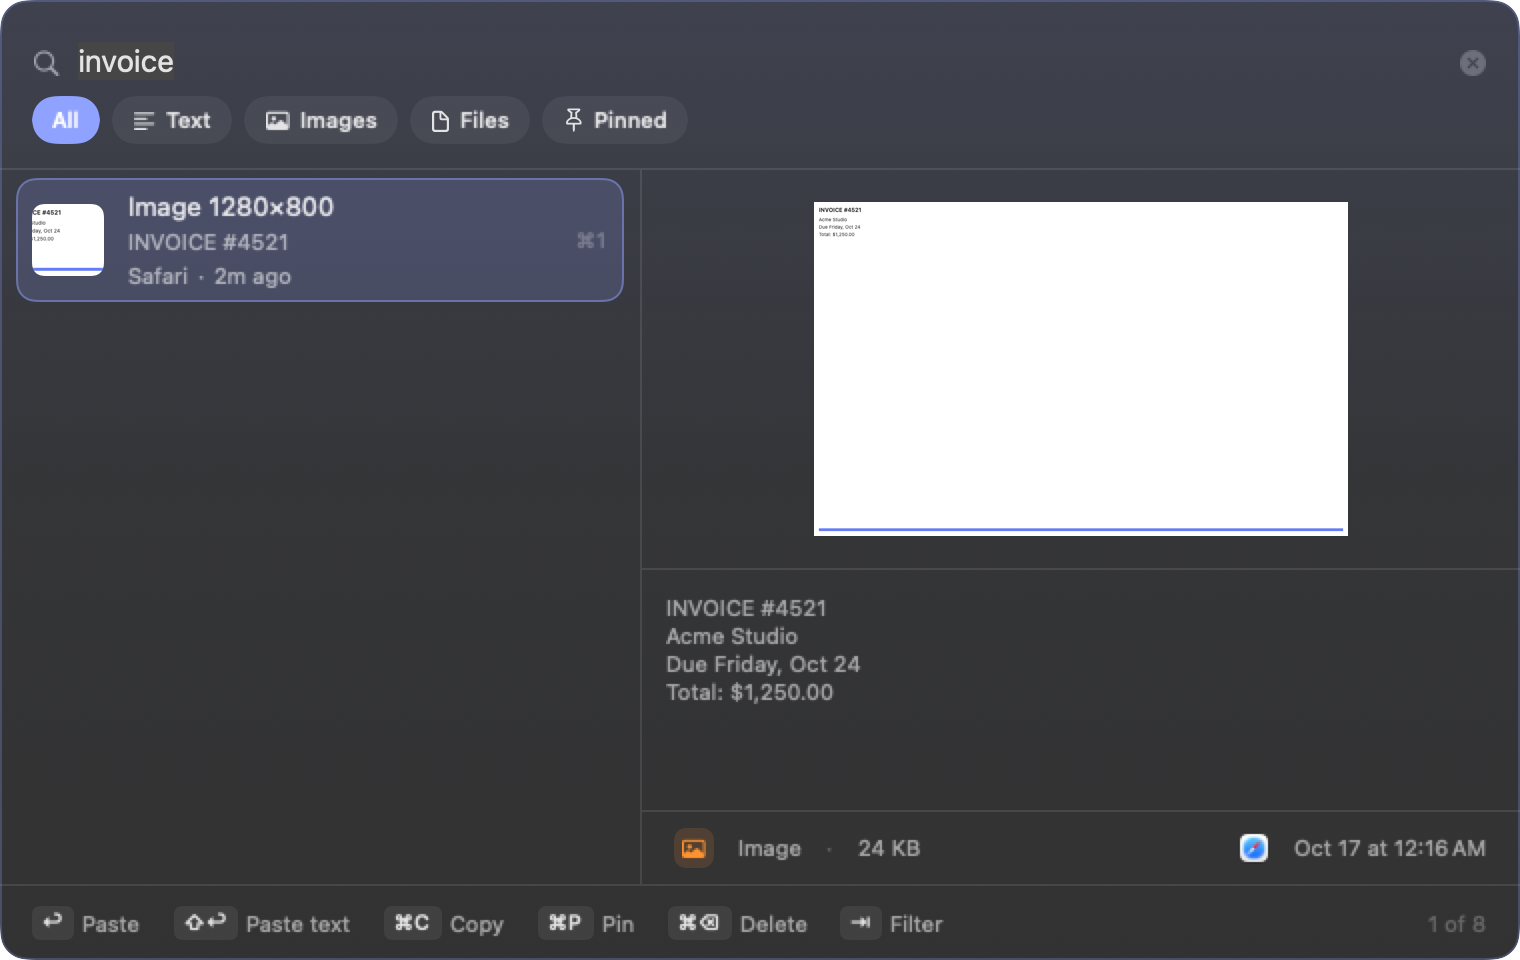Click the magnifying glass search icon
This screenshot has width=1520, height=960.
coord(46,63)
